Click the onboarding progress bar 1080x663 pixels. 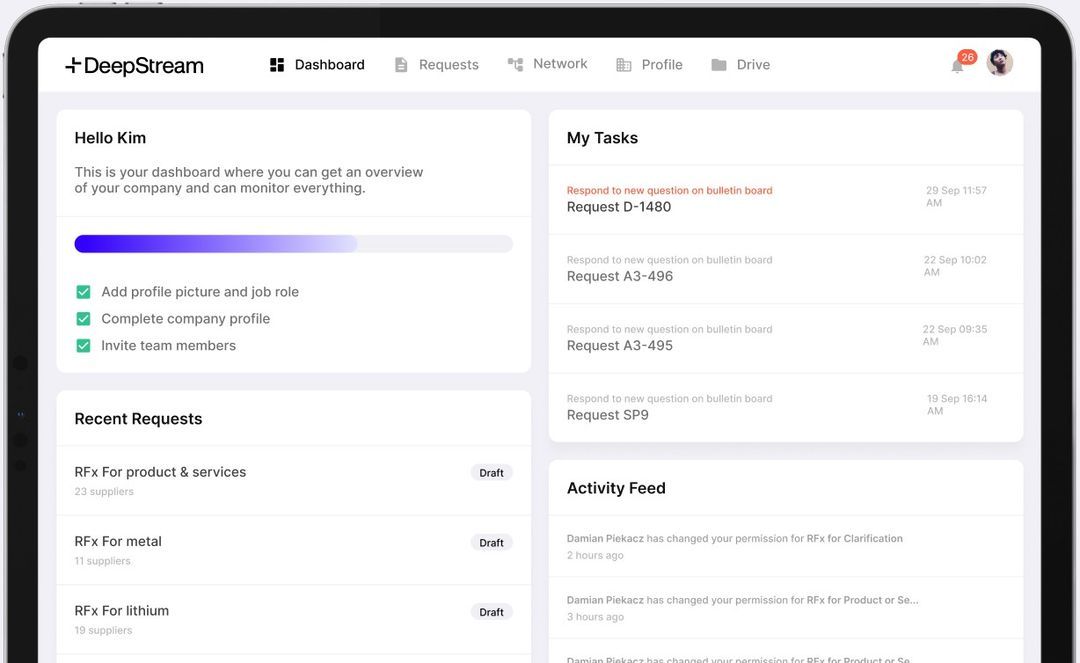(x=293, y=244)
